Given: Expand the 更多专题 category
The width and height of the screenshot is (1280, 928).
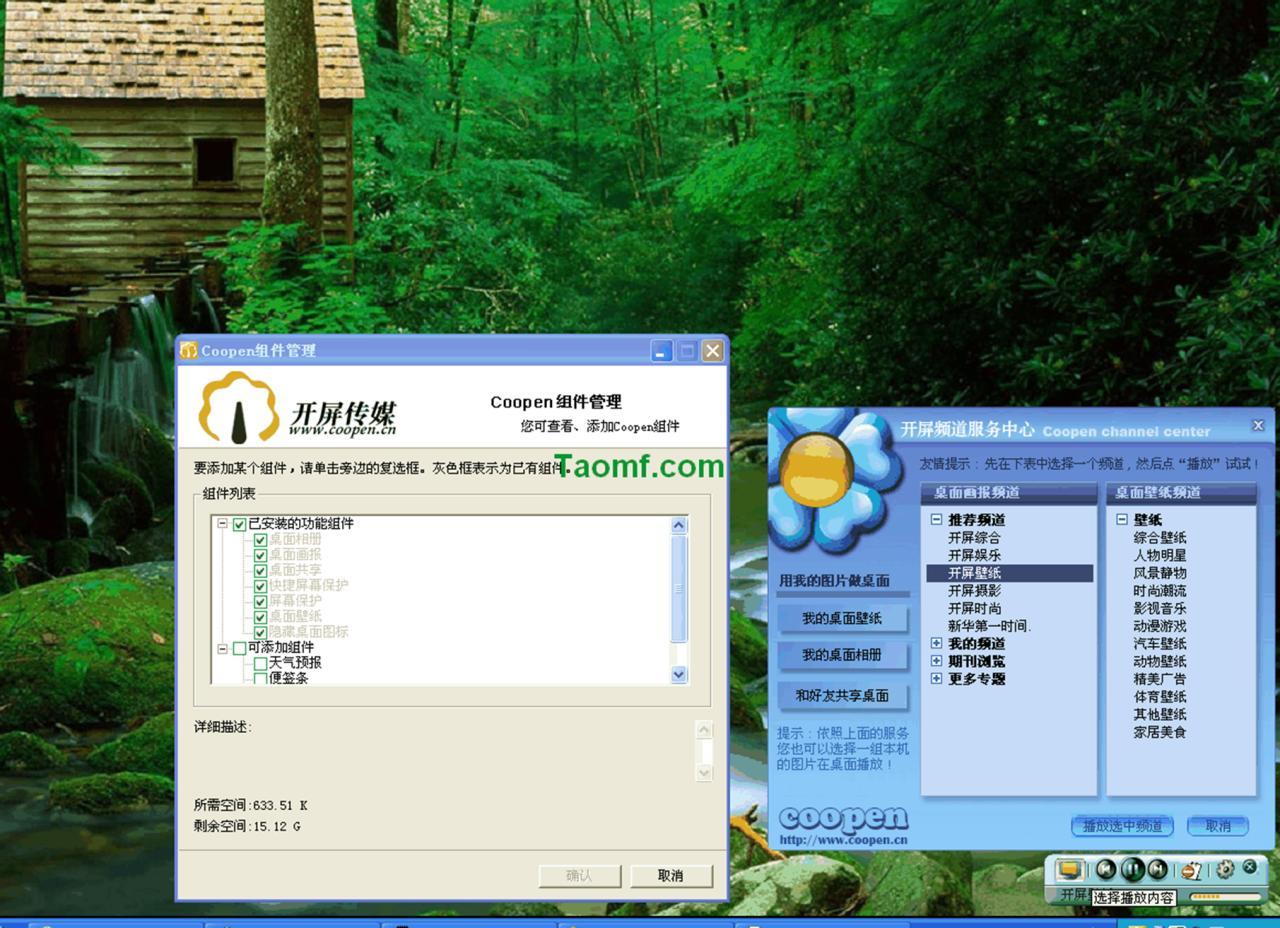Looking at the screenshot, I should pyautogui.click(x=935, y=679).
